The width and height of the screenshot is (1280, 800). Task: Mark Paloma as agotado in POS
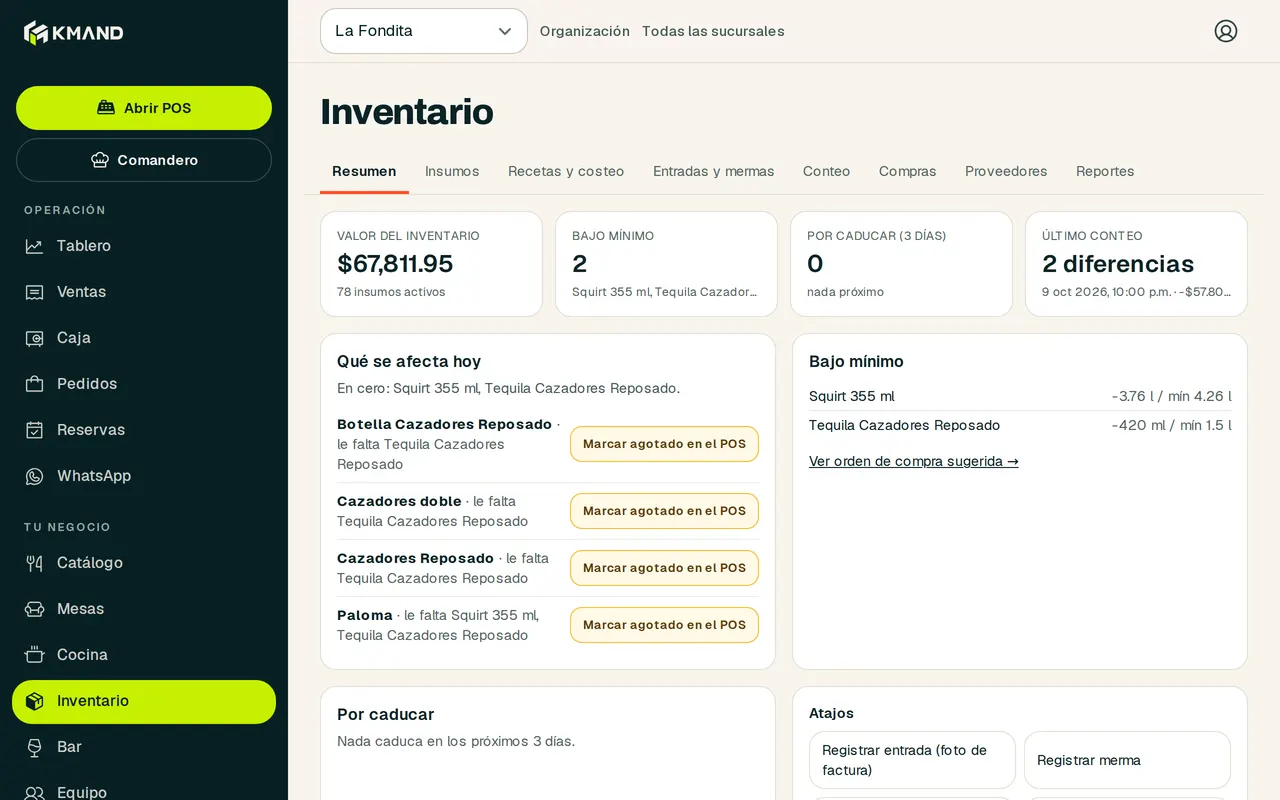[x=664, y=625]
